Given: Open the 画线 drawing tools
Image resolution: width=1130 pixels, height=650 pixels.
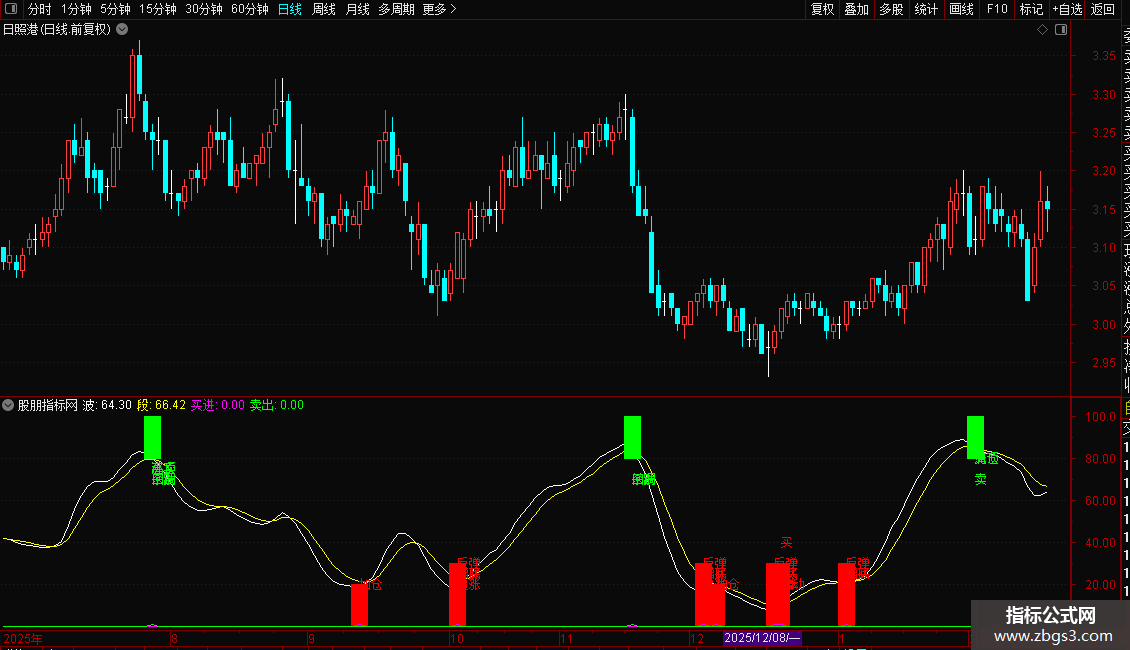Looking at the screenshot, I should (961, 9).
